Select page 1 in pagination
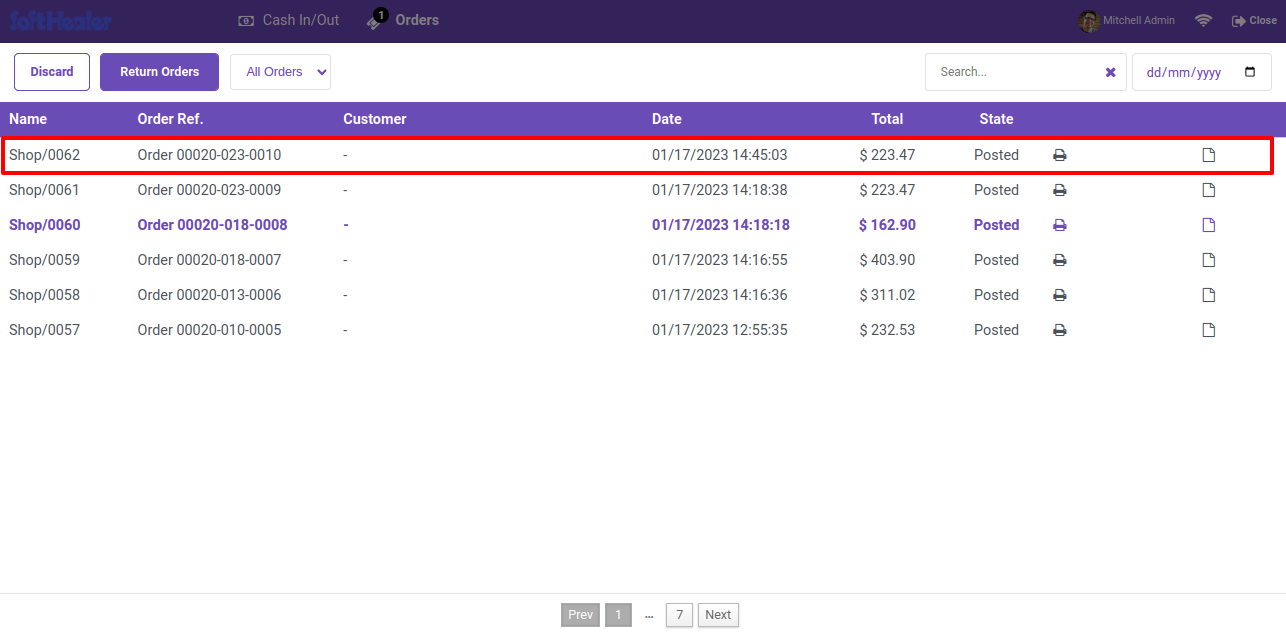This screenshot has width=1286, height=636. point(618,615)
